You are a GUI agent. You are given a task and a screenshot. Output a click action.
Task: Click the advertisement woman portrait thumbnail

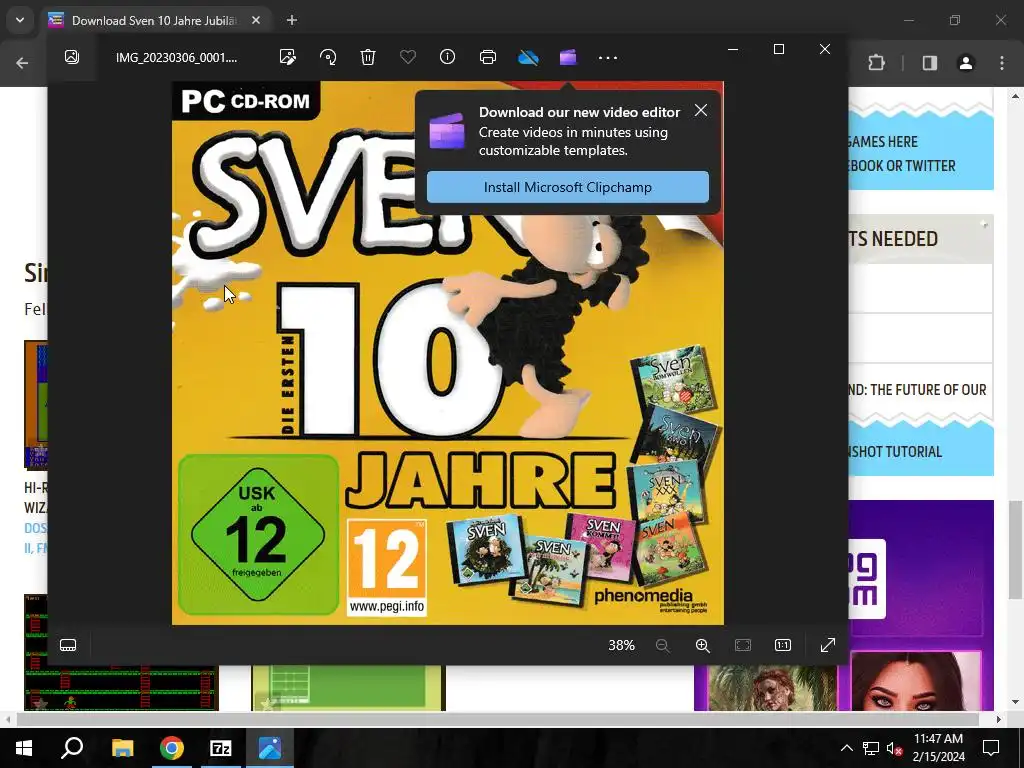pyautogui.click(x=916, y=681)
